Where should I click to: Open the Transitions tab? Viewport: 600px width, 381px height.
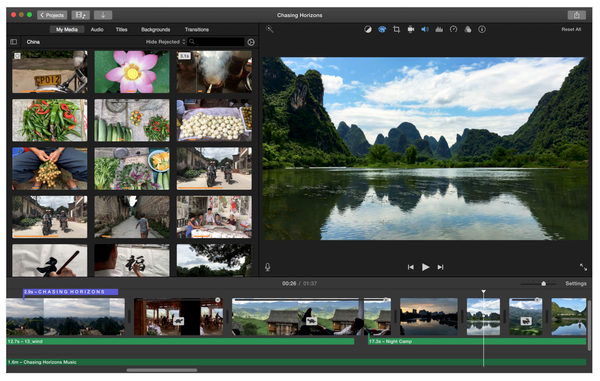click(197, 29)
